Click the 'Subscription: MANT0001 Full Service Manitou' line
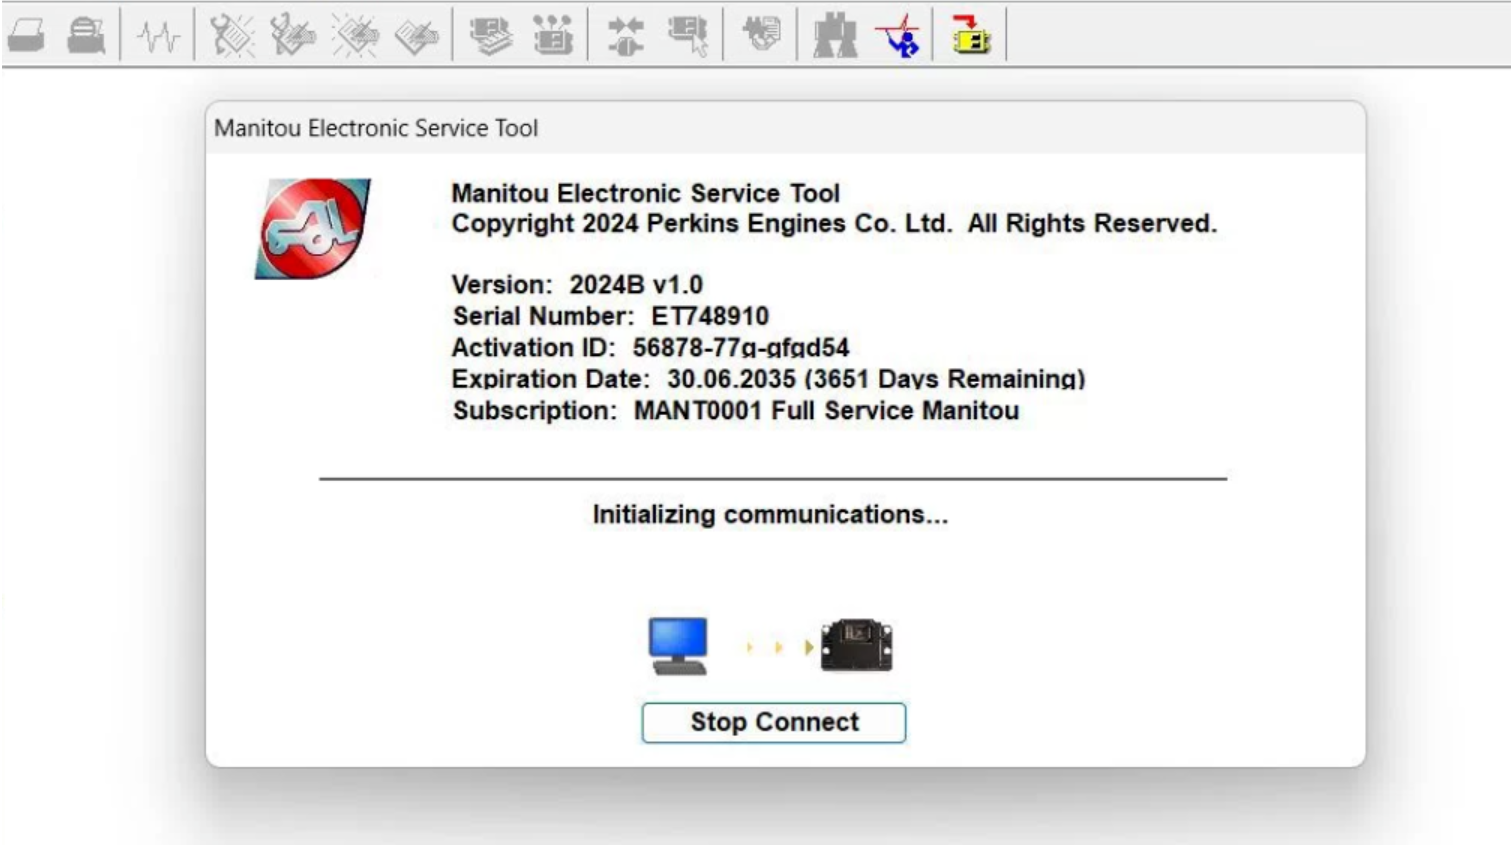Viewport: 1511px width, 845px height. 735,411
